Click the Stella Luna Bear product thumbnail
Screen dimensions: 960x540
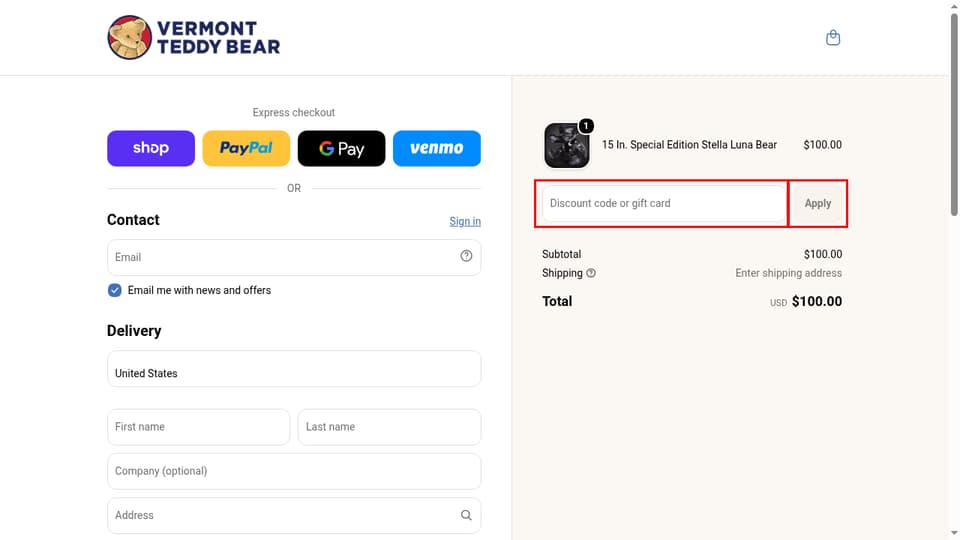point(567,145)
